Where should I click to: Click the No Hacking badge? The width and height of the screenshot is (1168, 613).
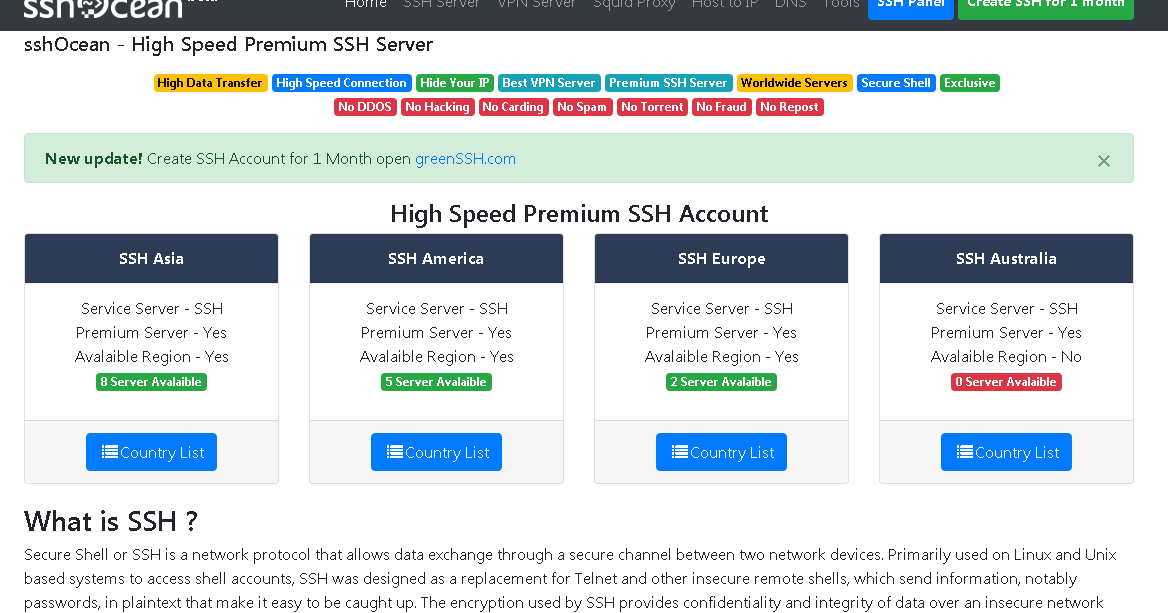[437, 107]
